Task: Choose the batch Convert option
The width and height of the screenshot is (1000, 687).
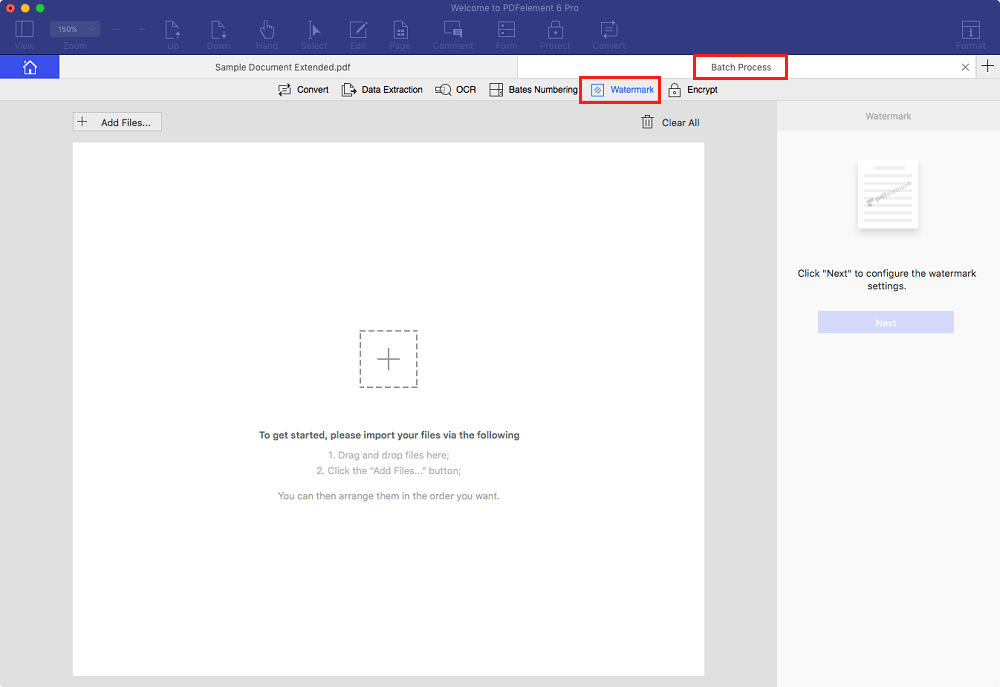Action: click(304, 90)
